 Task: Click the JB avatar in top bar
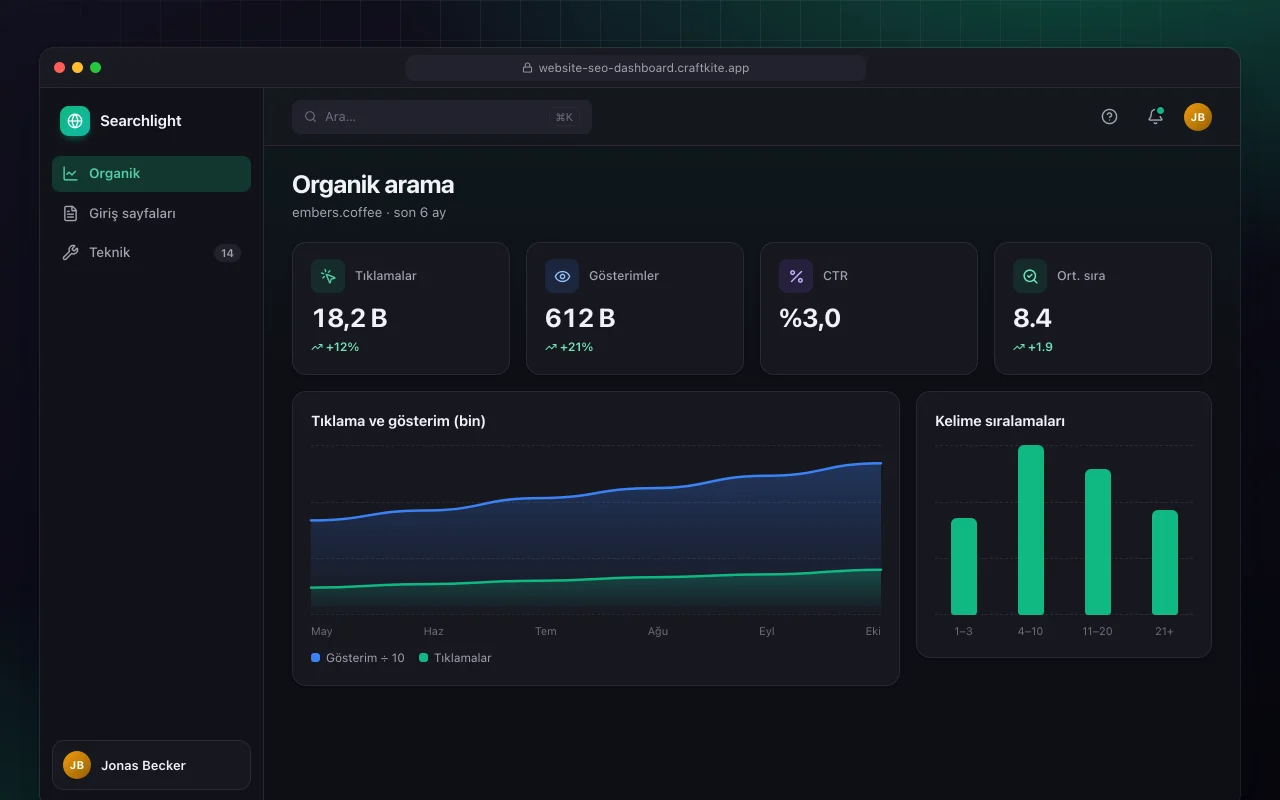pyautogui.click(x=1198, y=116)
